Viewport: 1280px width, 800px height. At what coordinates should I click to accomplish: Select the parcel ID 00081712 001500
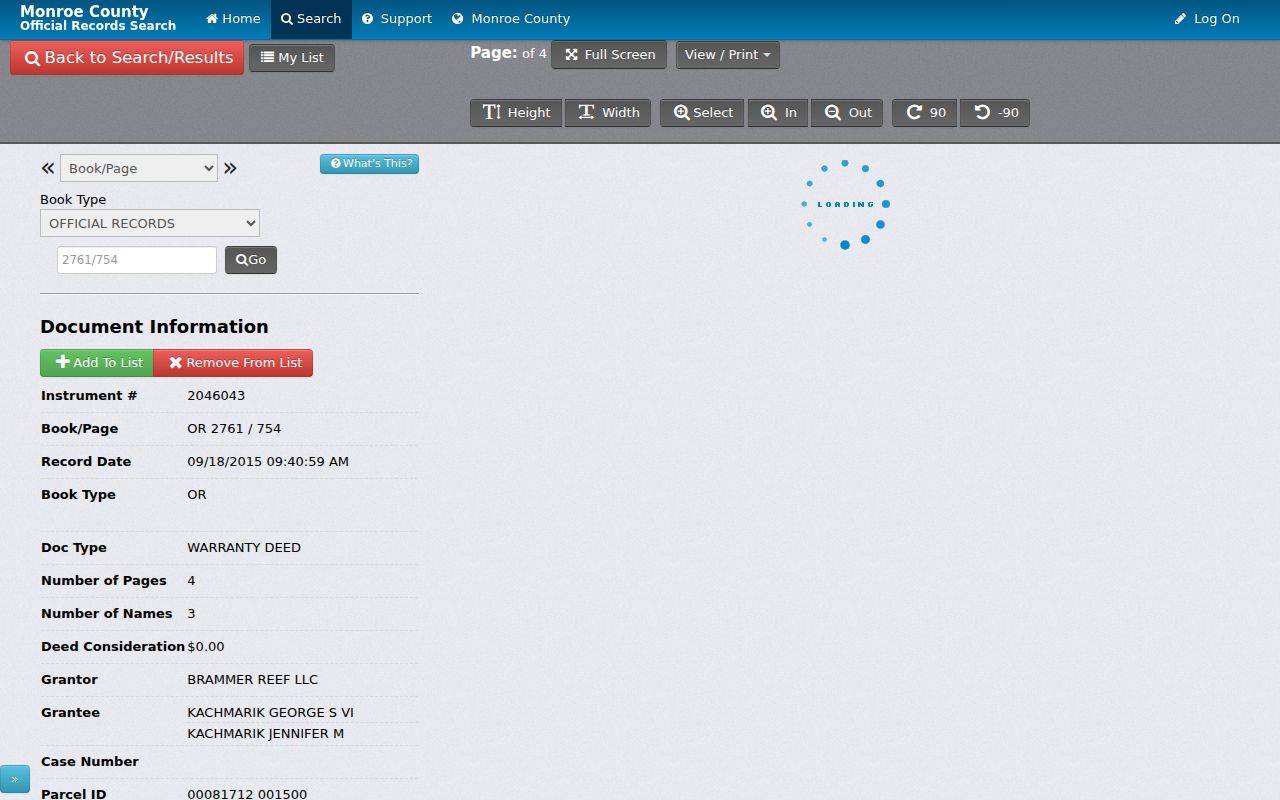point(247,794)
